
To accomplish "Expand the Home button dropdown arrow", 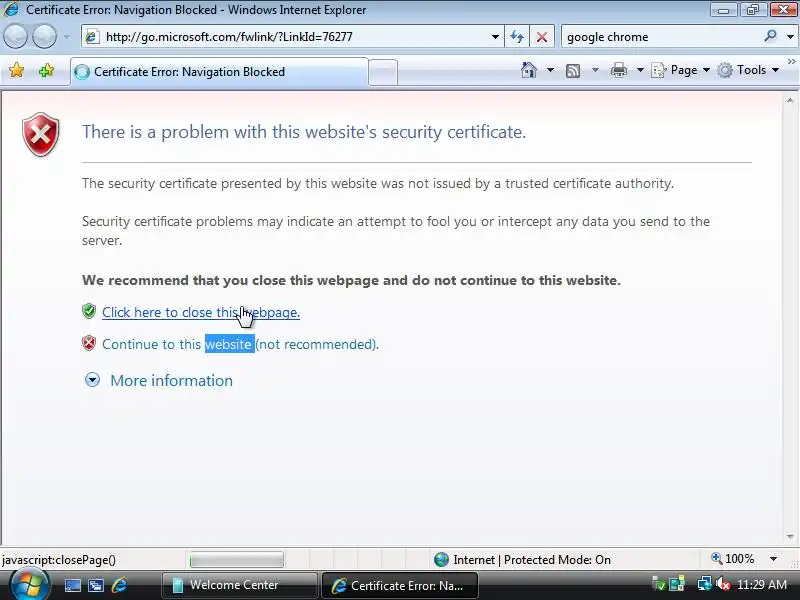I will point(550,70).
